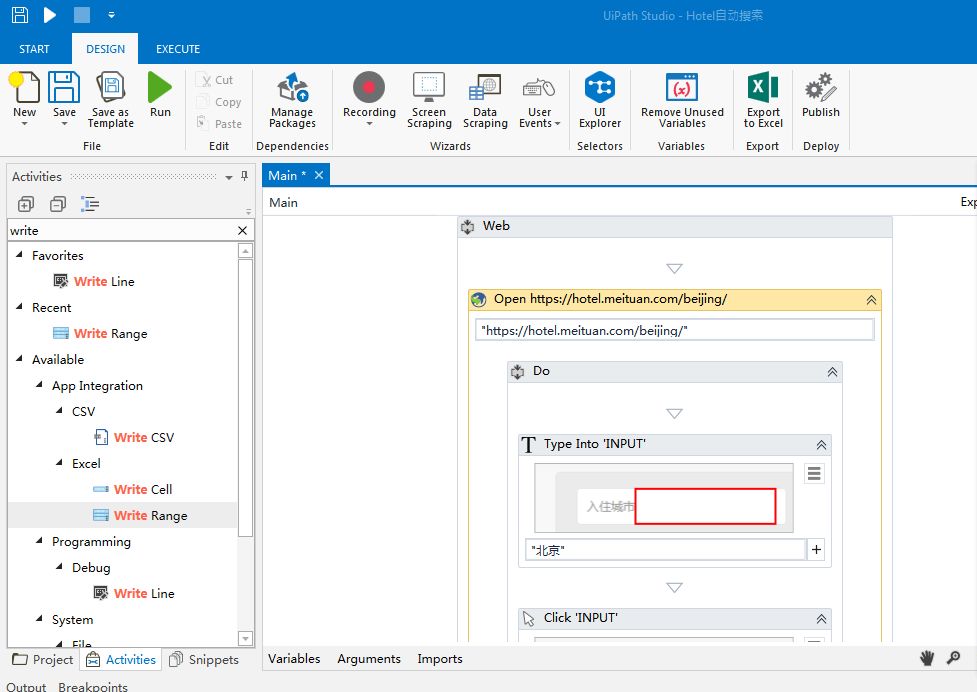The height and width of the screenshot is (692, 977).
Task: Clear the activities search box
Action: coord(242,230)
